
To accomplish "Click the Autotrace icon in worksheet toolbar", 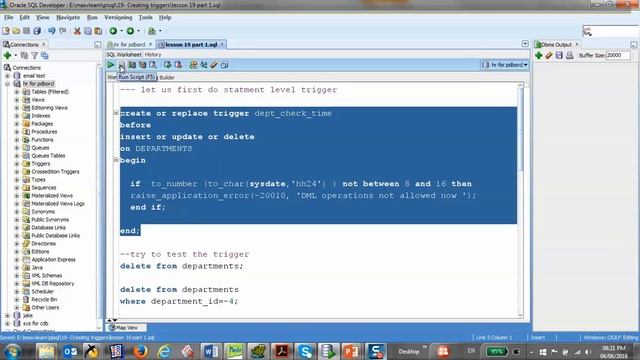I will click(142, 65).
